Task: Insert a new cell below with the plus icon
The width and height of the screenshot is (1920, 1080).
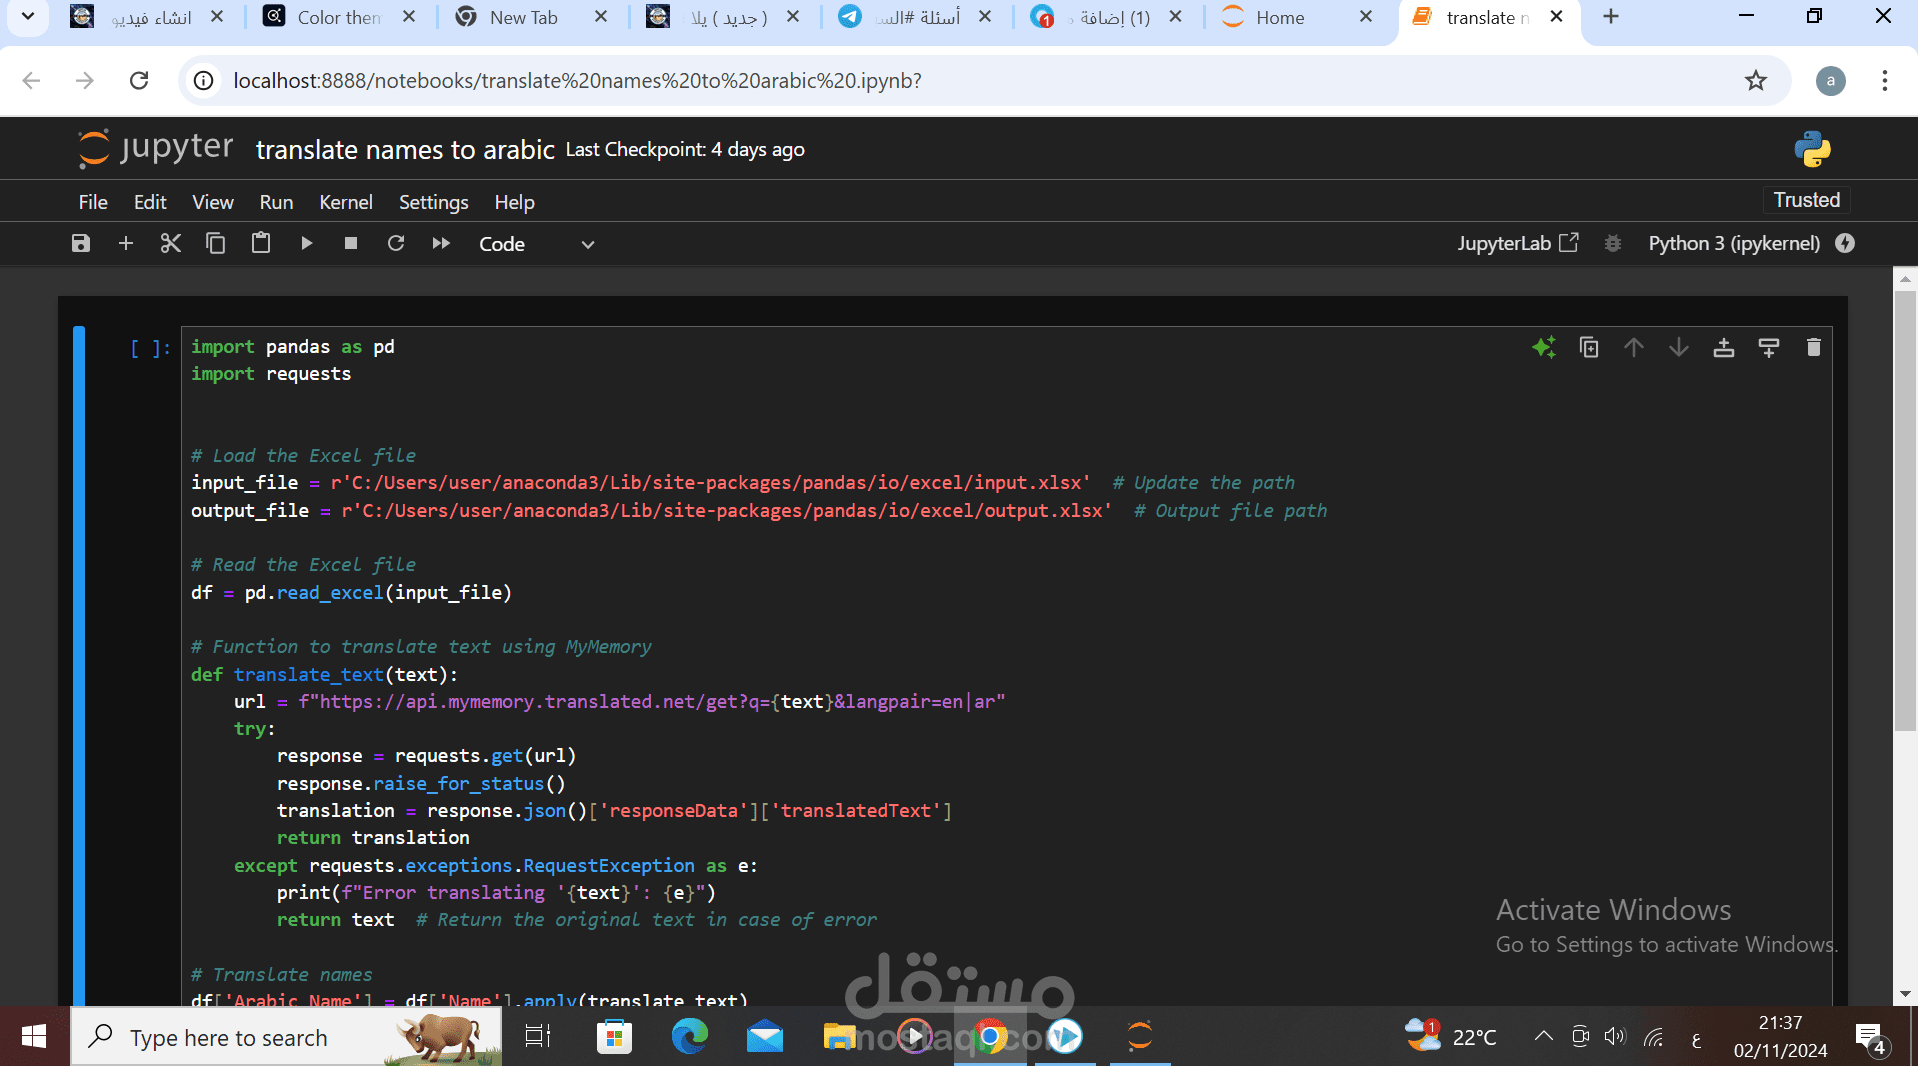Action: coord(126,244)
